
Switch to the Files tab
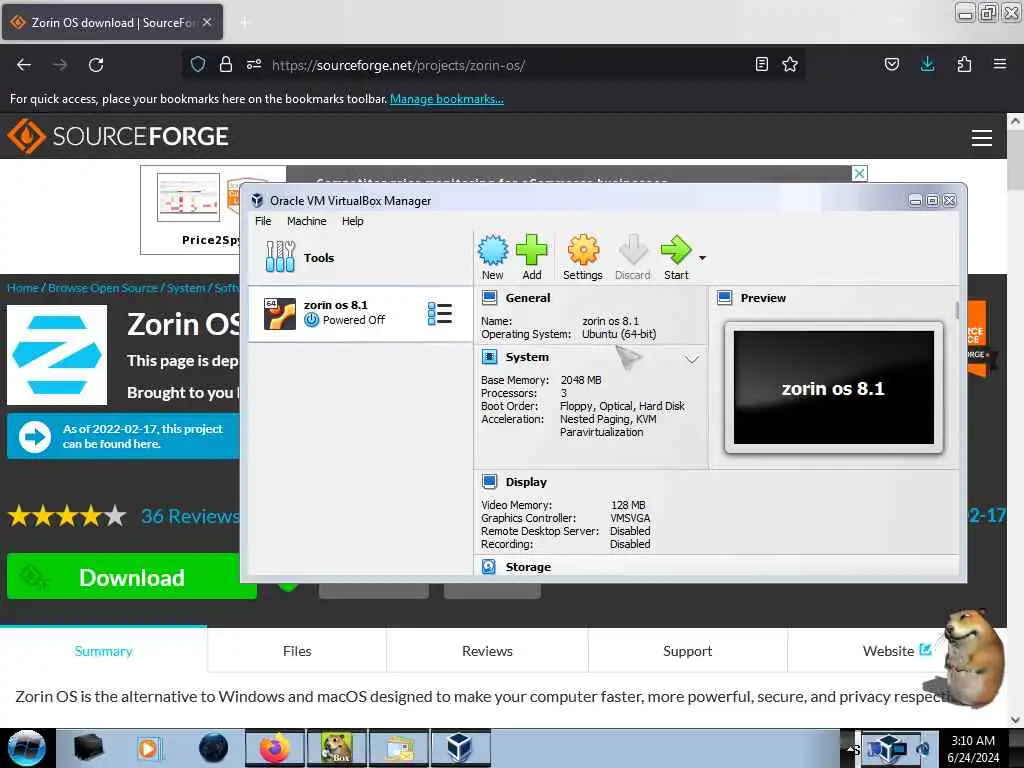[x=297, y=650]
